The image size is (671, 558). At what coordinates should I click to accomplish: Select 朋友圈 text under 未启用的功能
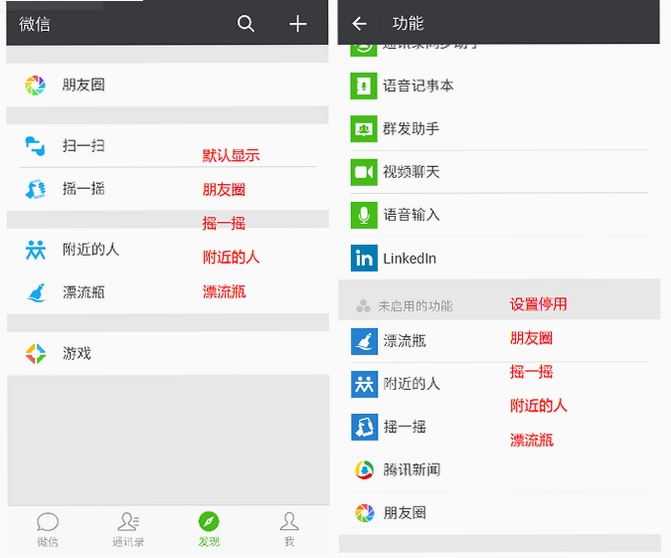[404, 513]
